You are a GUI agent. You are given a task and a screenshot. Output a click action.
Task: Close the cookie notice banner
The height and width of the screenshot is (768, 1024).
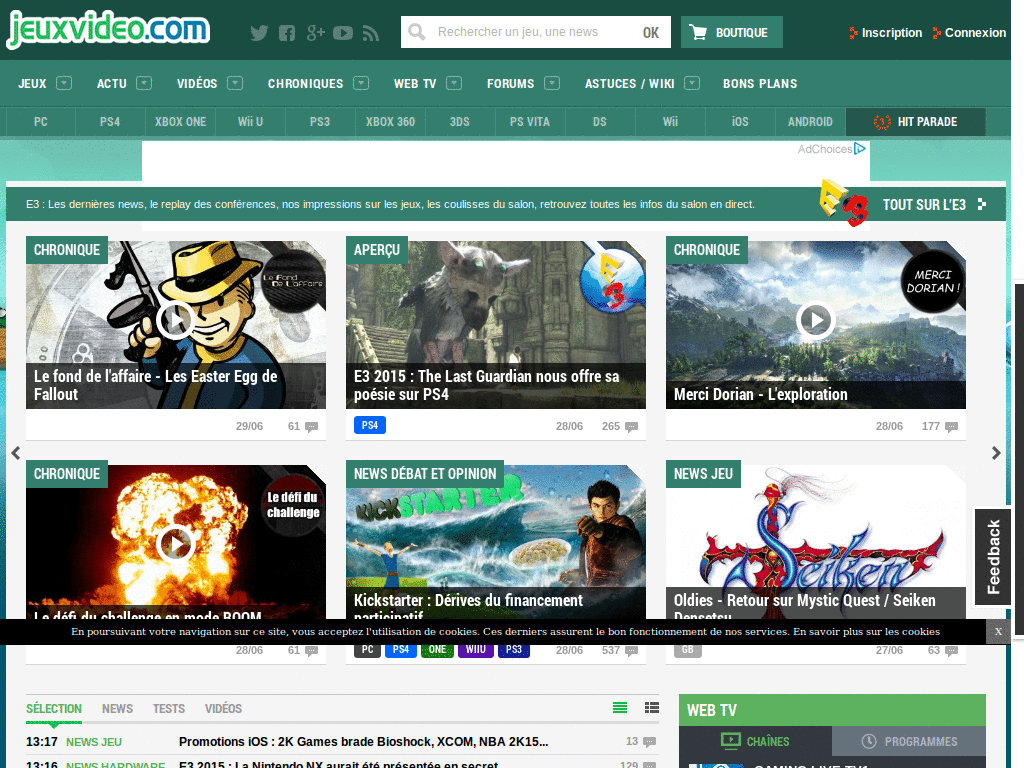[x=998, y=632]
